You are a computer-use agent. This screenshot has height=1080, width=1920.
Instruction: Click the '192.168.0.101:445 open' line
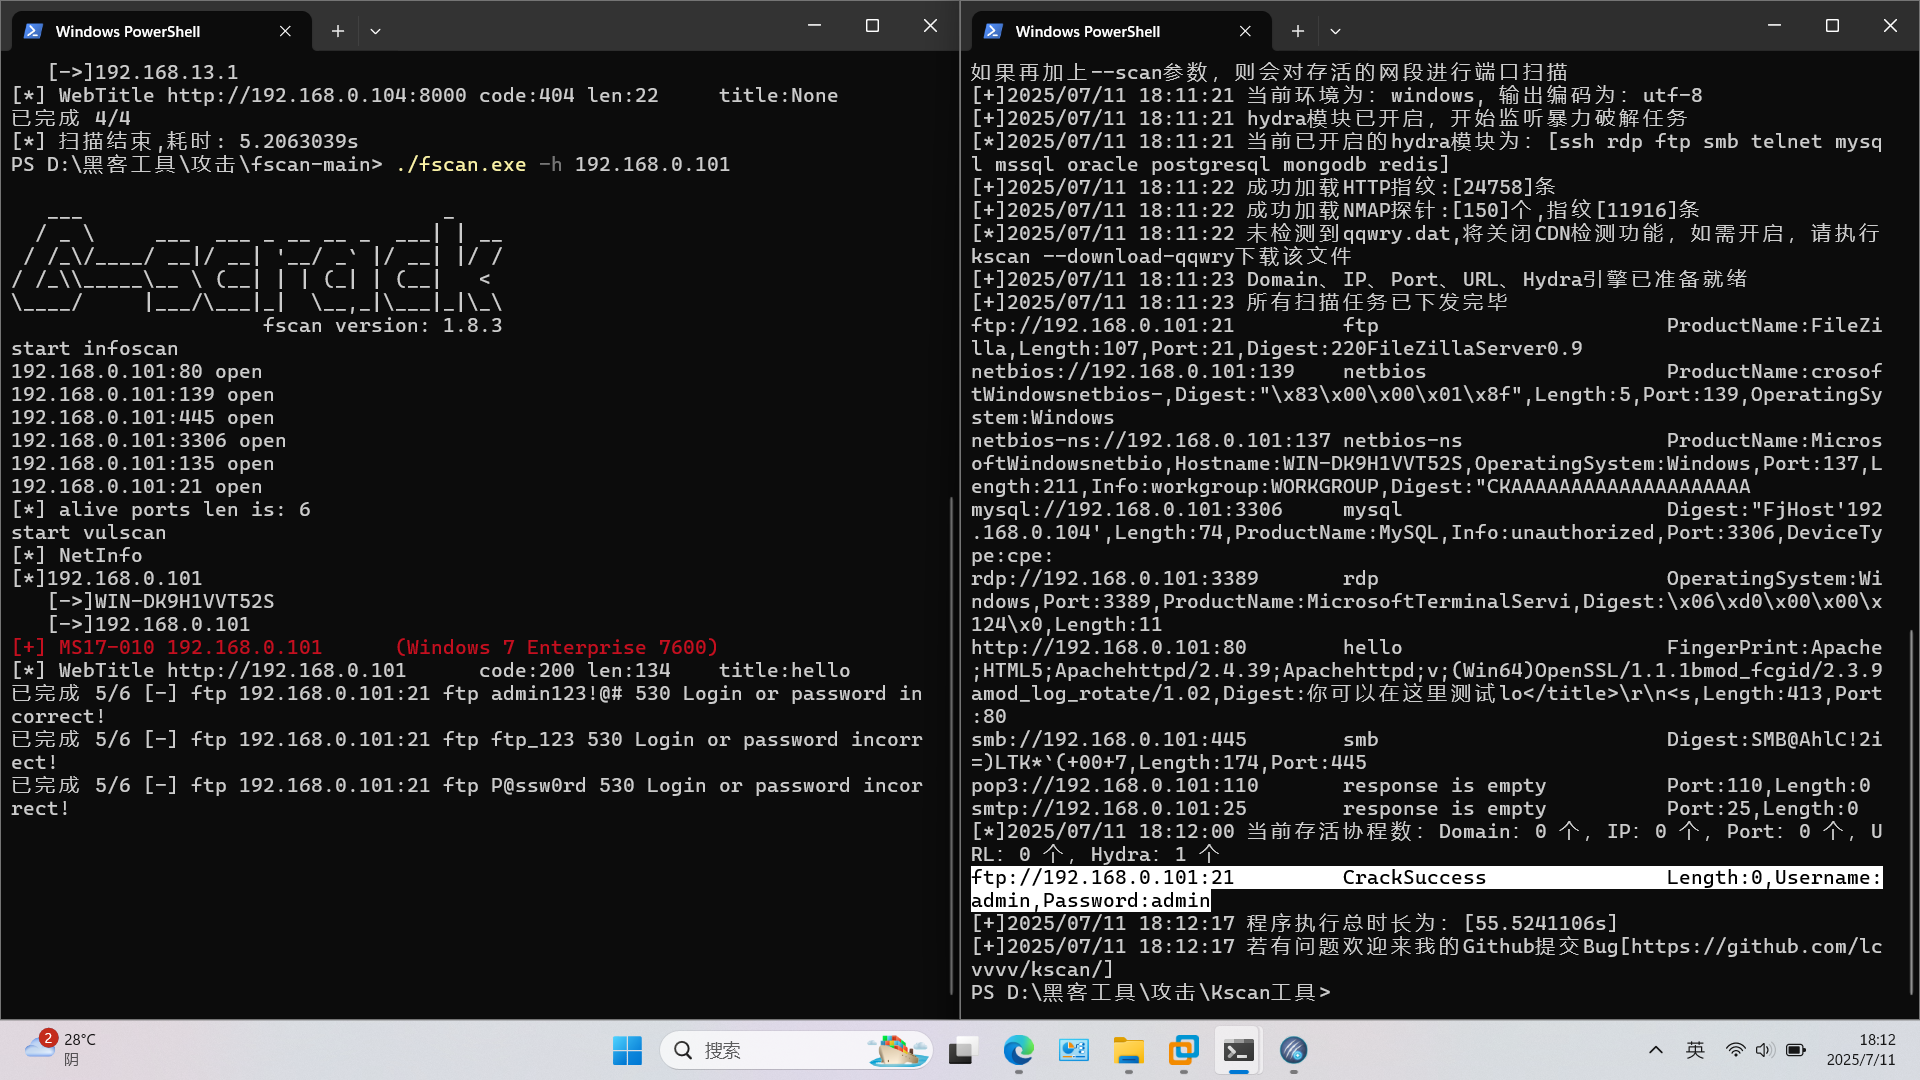point(143,417)
